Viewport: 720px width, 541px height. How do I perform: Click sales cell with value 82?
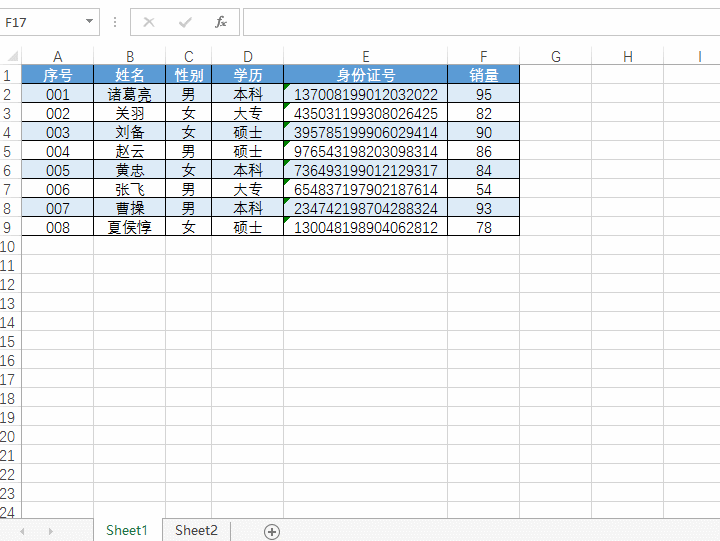(484, 113)
